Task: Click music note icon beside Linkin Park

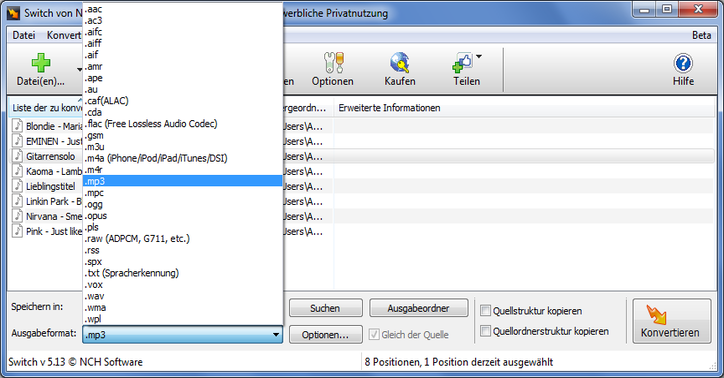Action: click(x=18, y=201)
